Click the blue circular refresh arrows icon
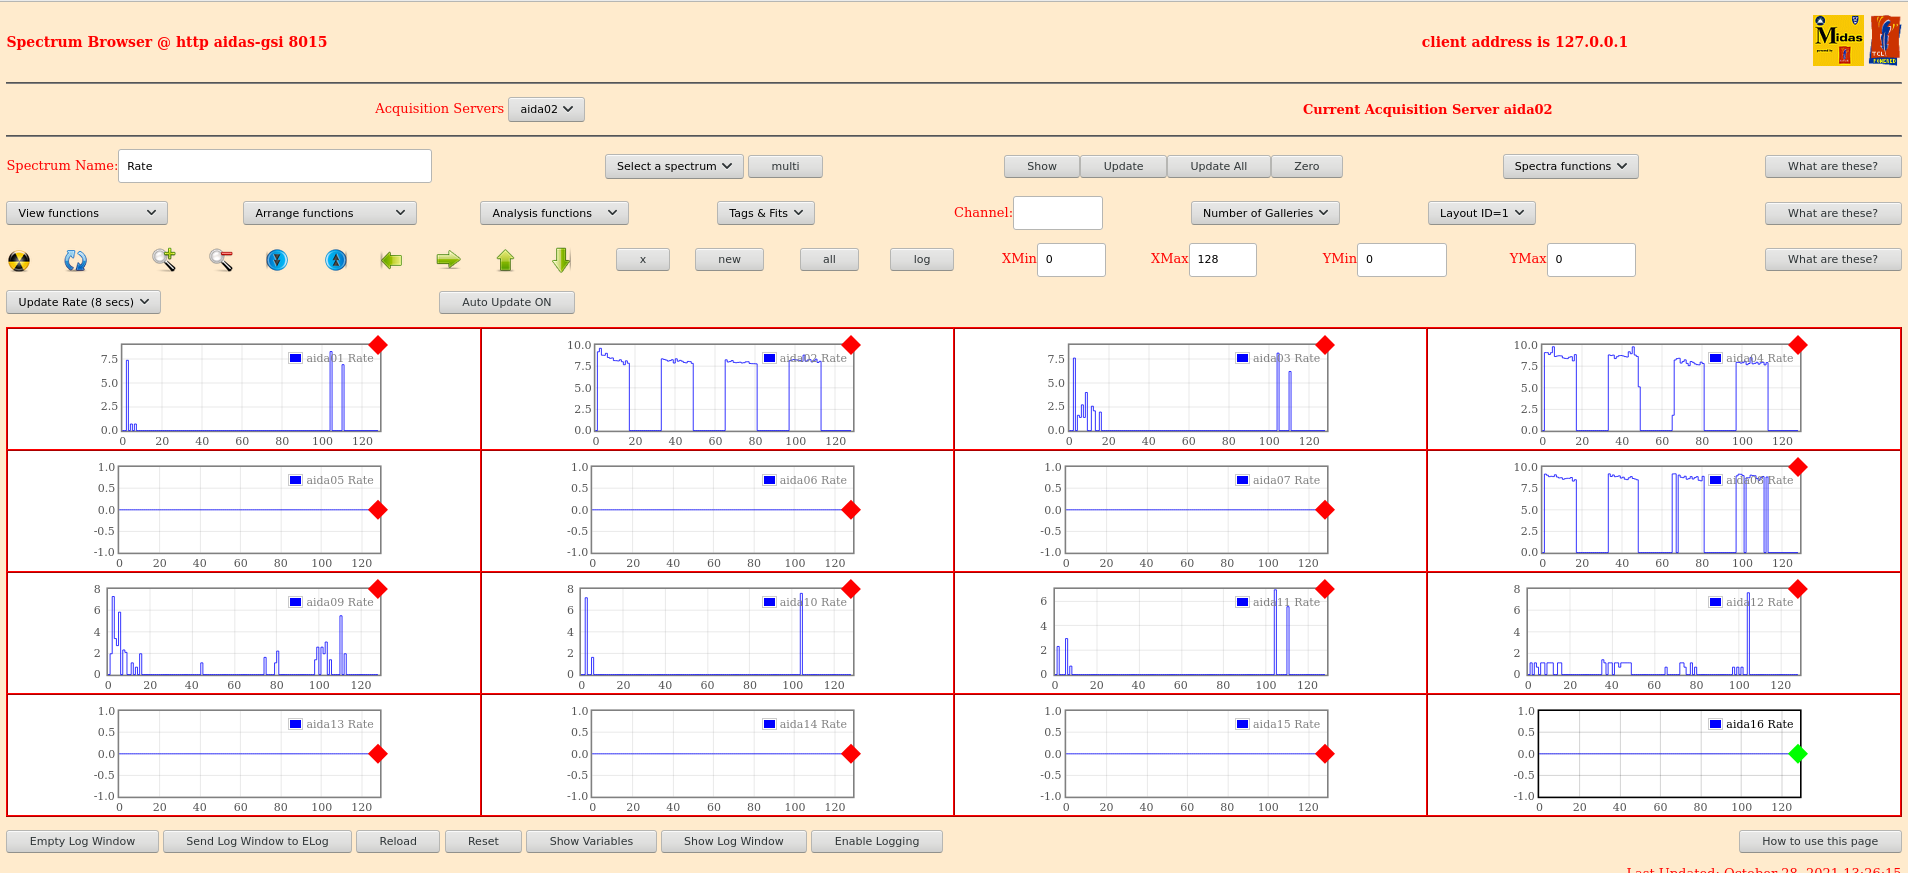This screenshot has width=1908, height=873. (x=76, y=261)
